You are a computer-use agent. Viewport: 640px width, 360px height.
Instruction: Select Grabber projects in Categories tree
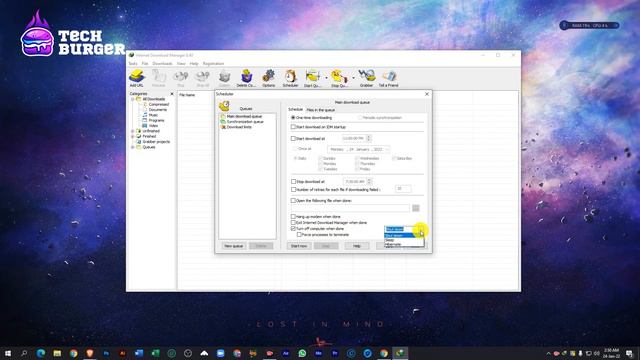pos(153,142)
